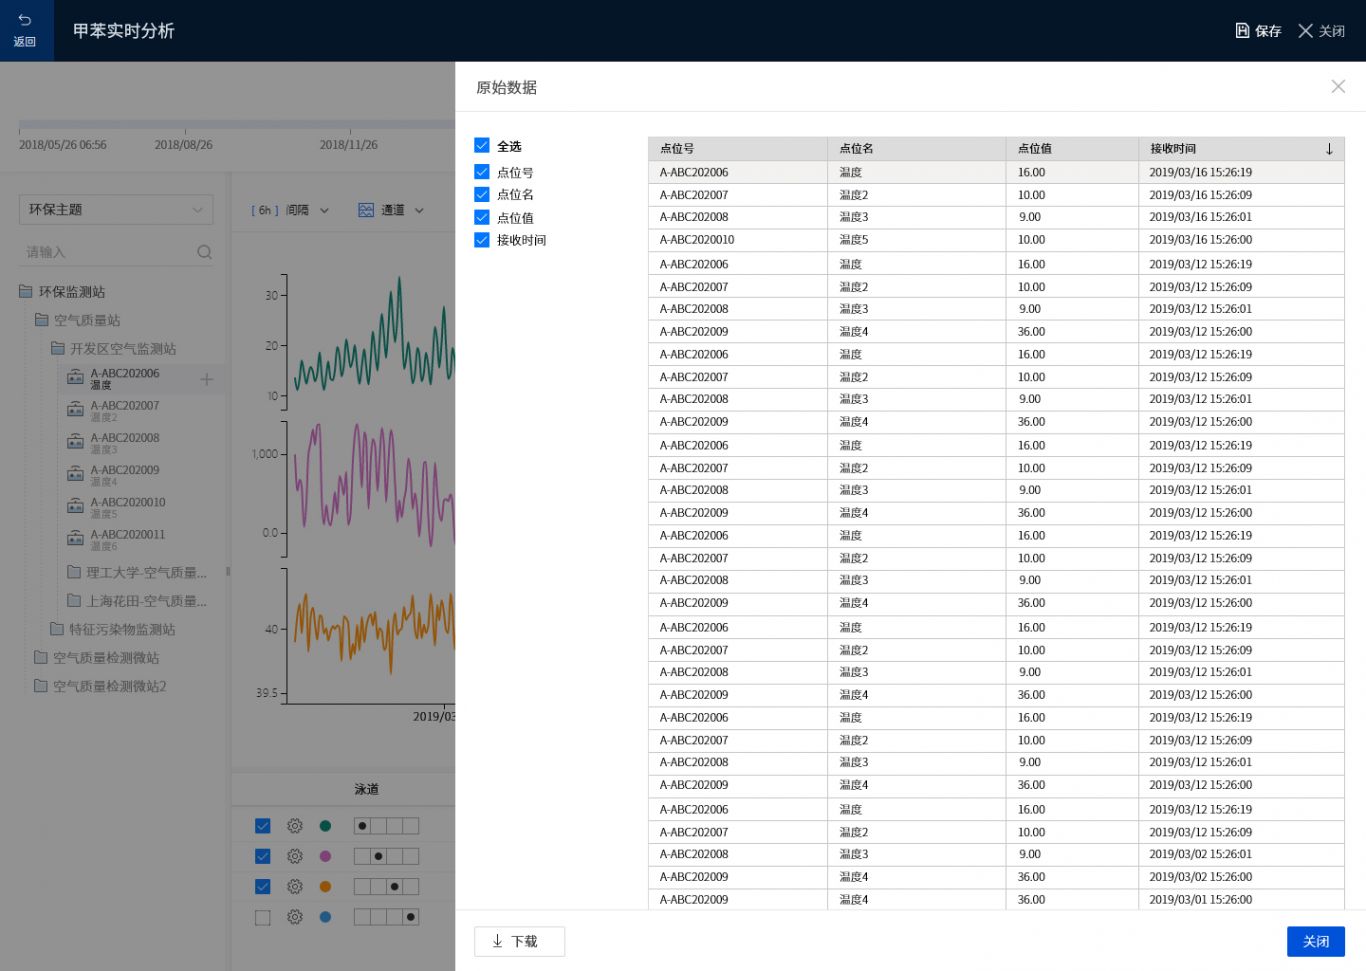
Task: Click the 点位号 column header
Action: point(738,149)
